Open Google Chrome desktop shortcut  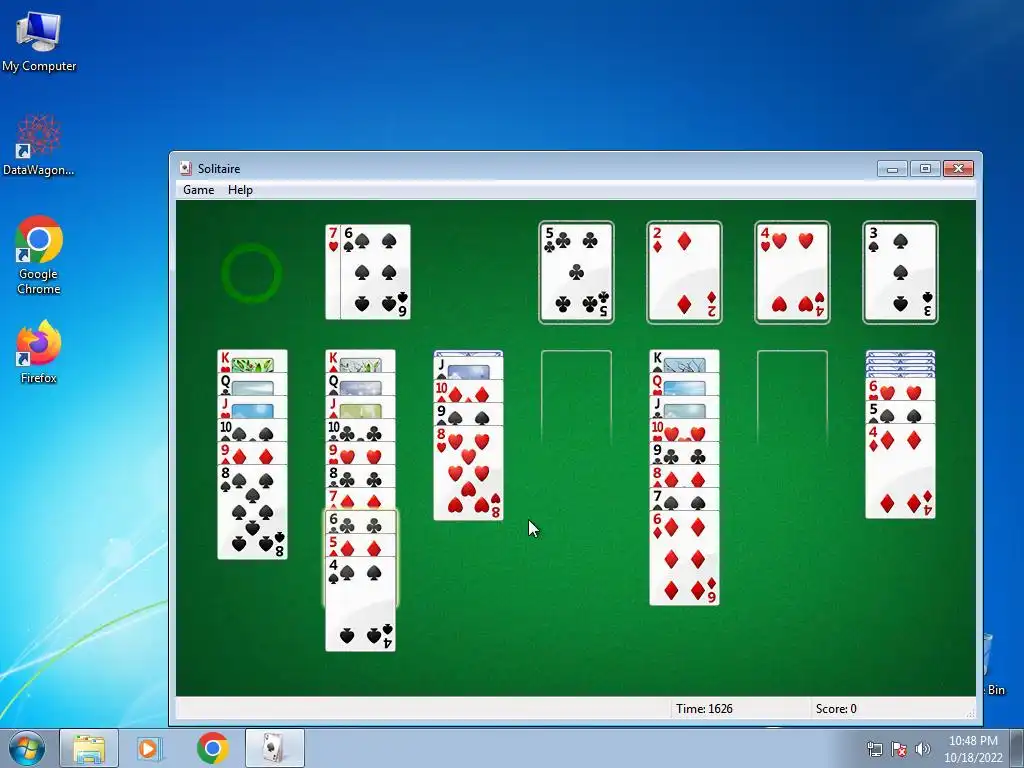pos(39,255)
